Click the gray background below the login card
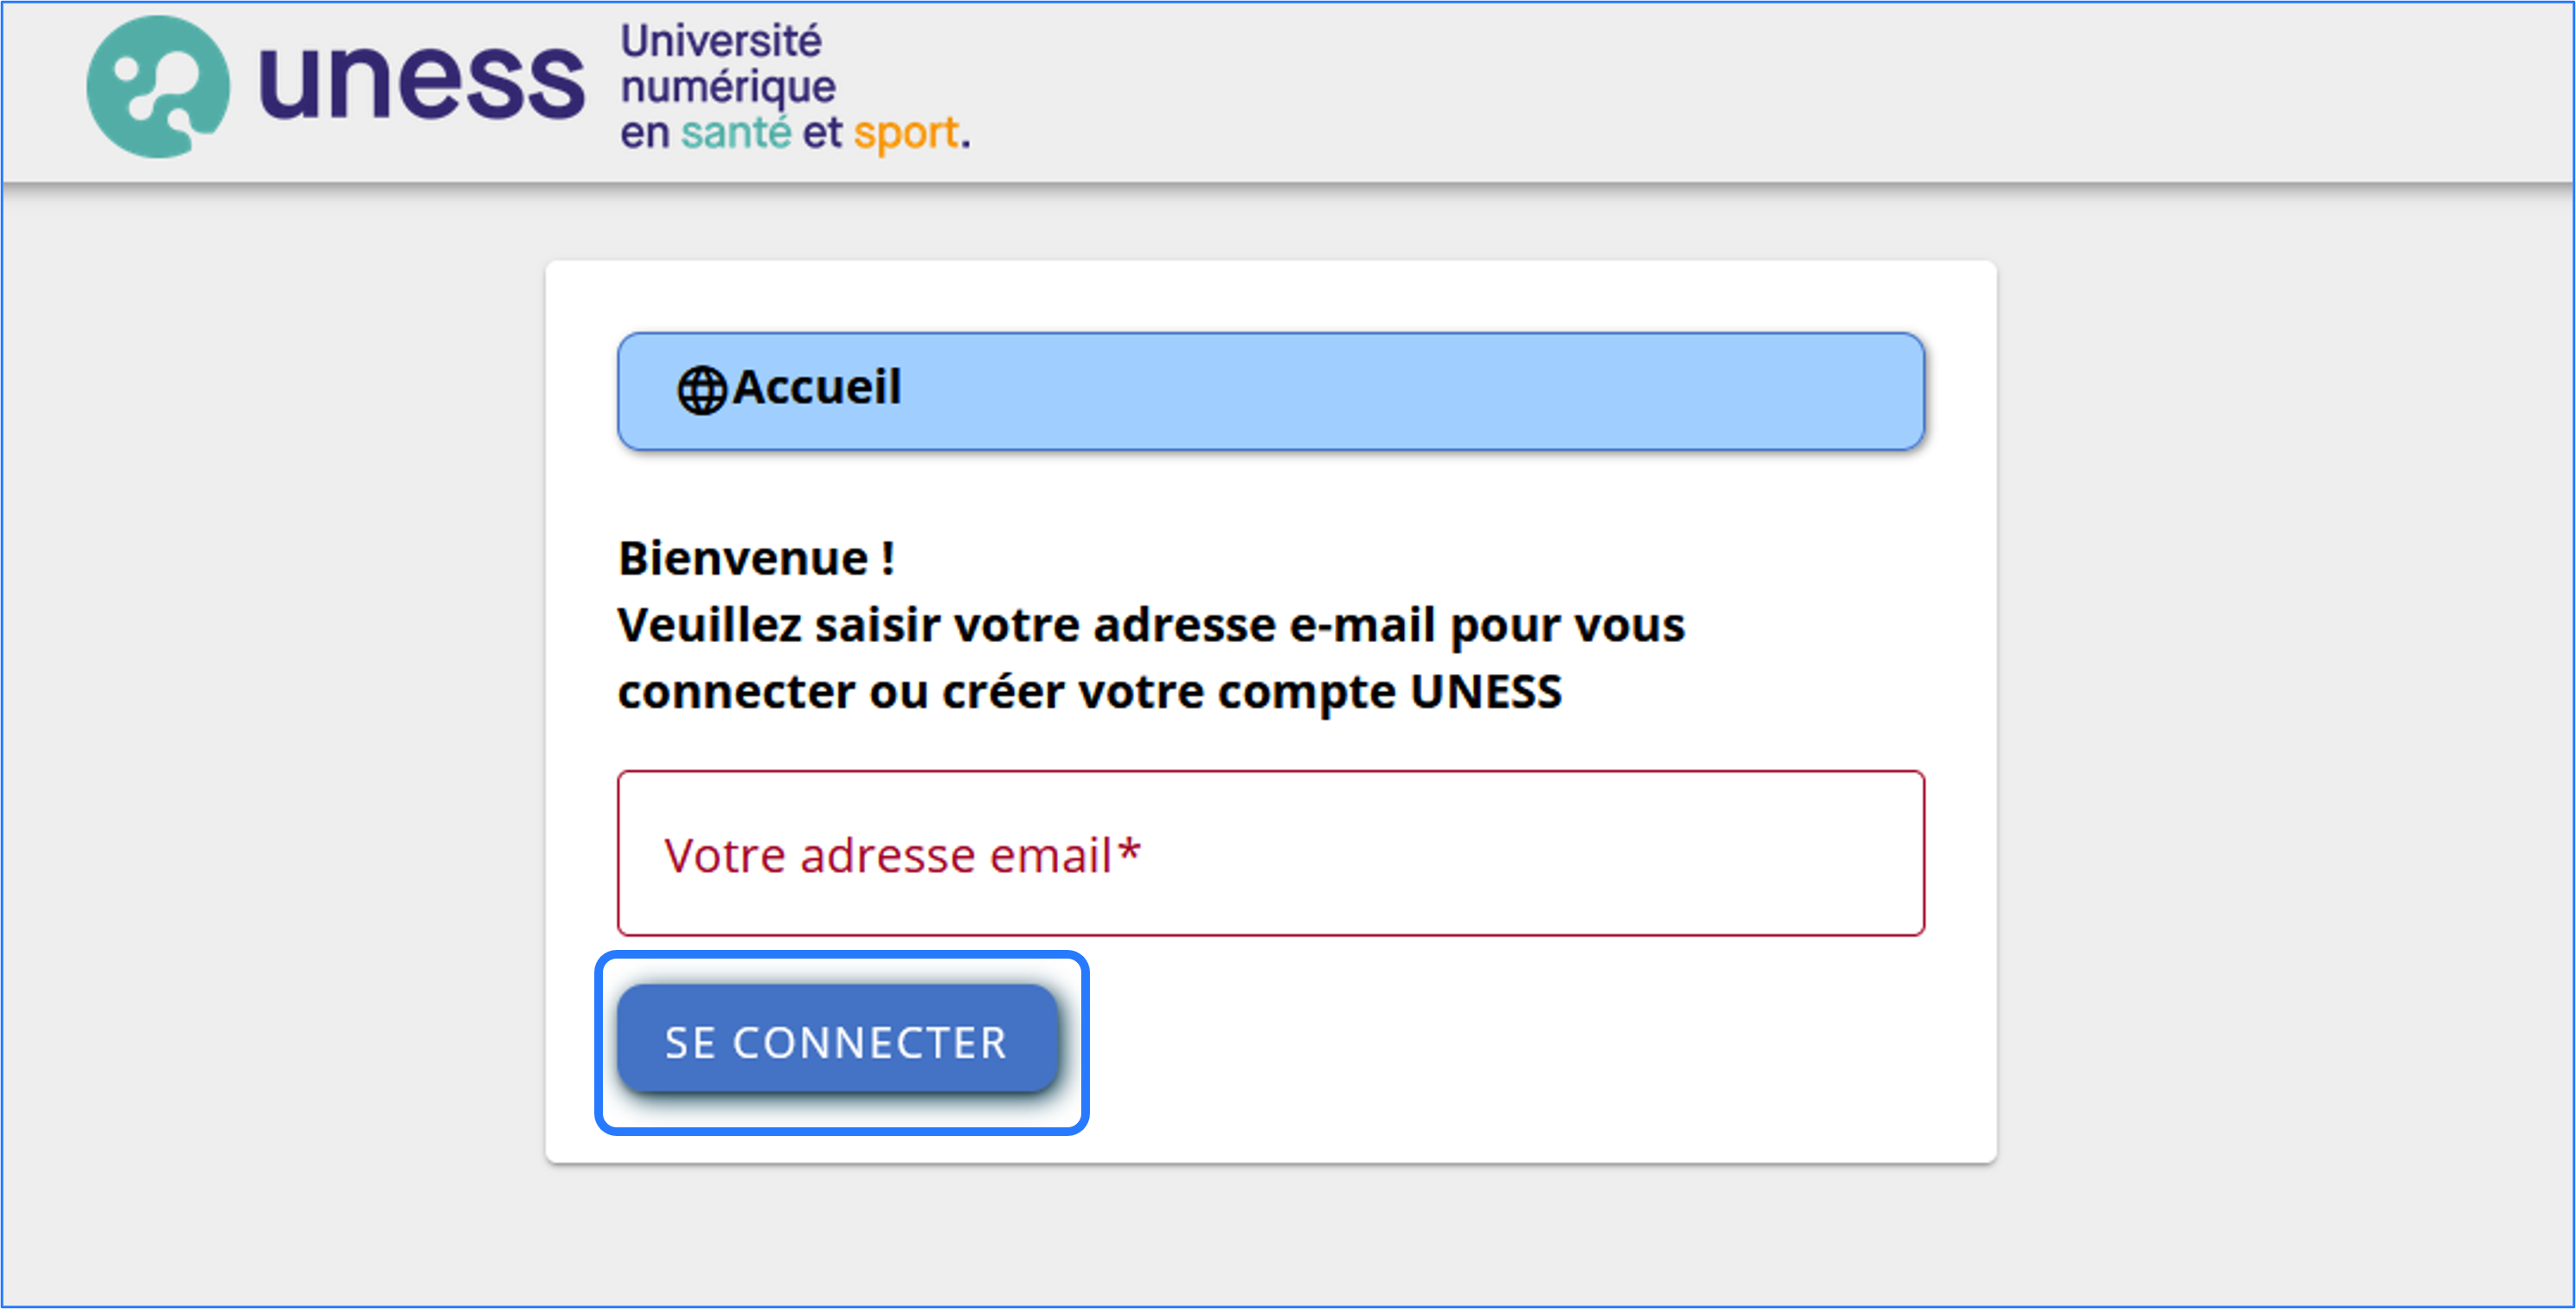 point(1270,1235)
